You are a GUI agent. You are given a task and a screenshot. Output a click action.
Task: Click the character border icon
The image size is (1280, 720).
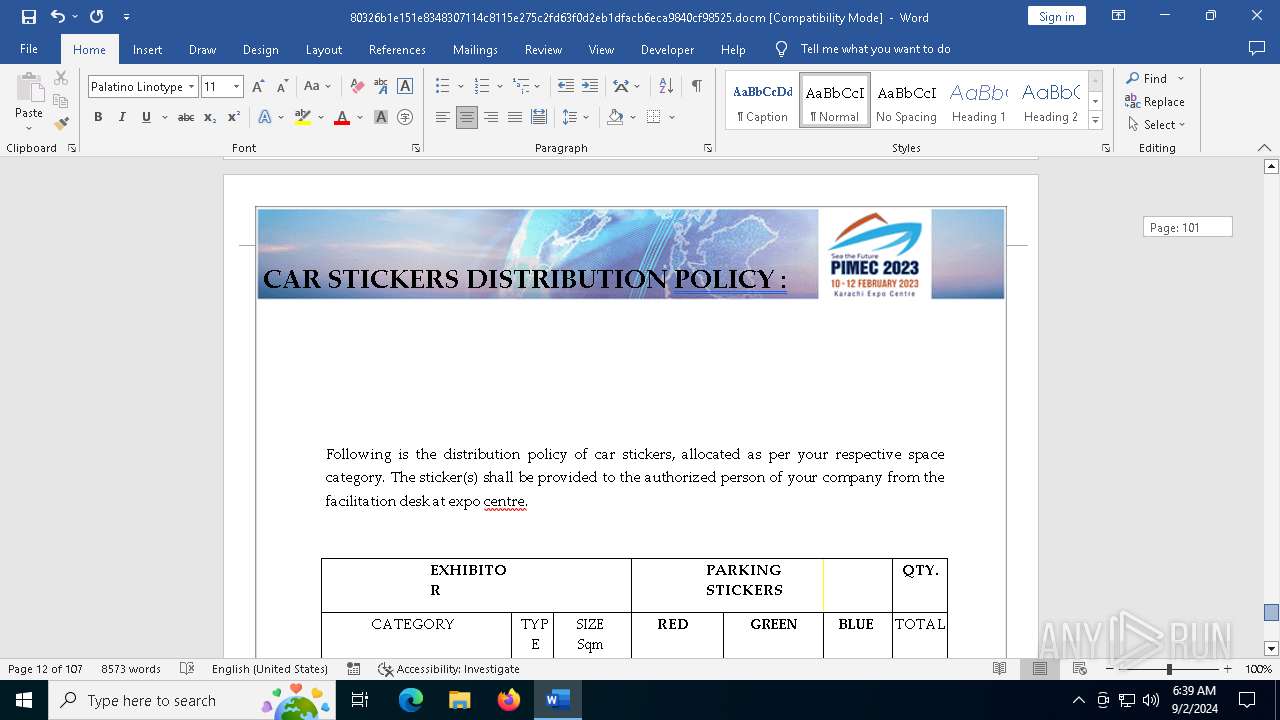405,87
